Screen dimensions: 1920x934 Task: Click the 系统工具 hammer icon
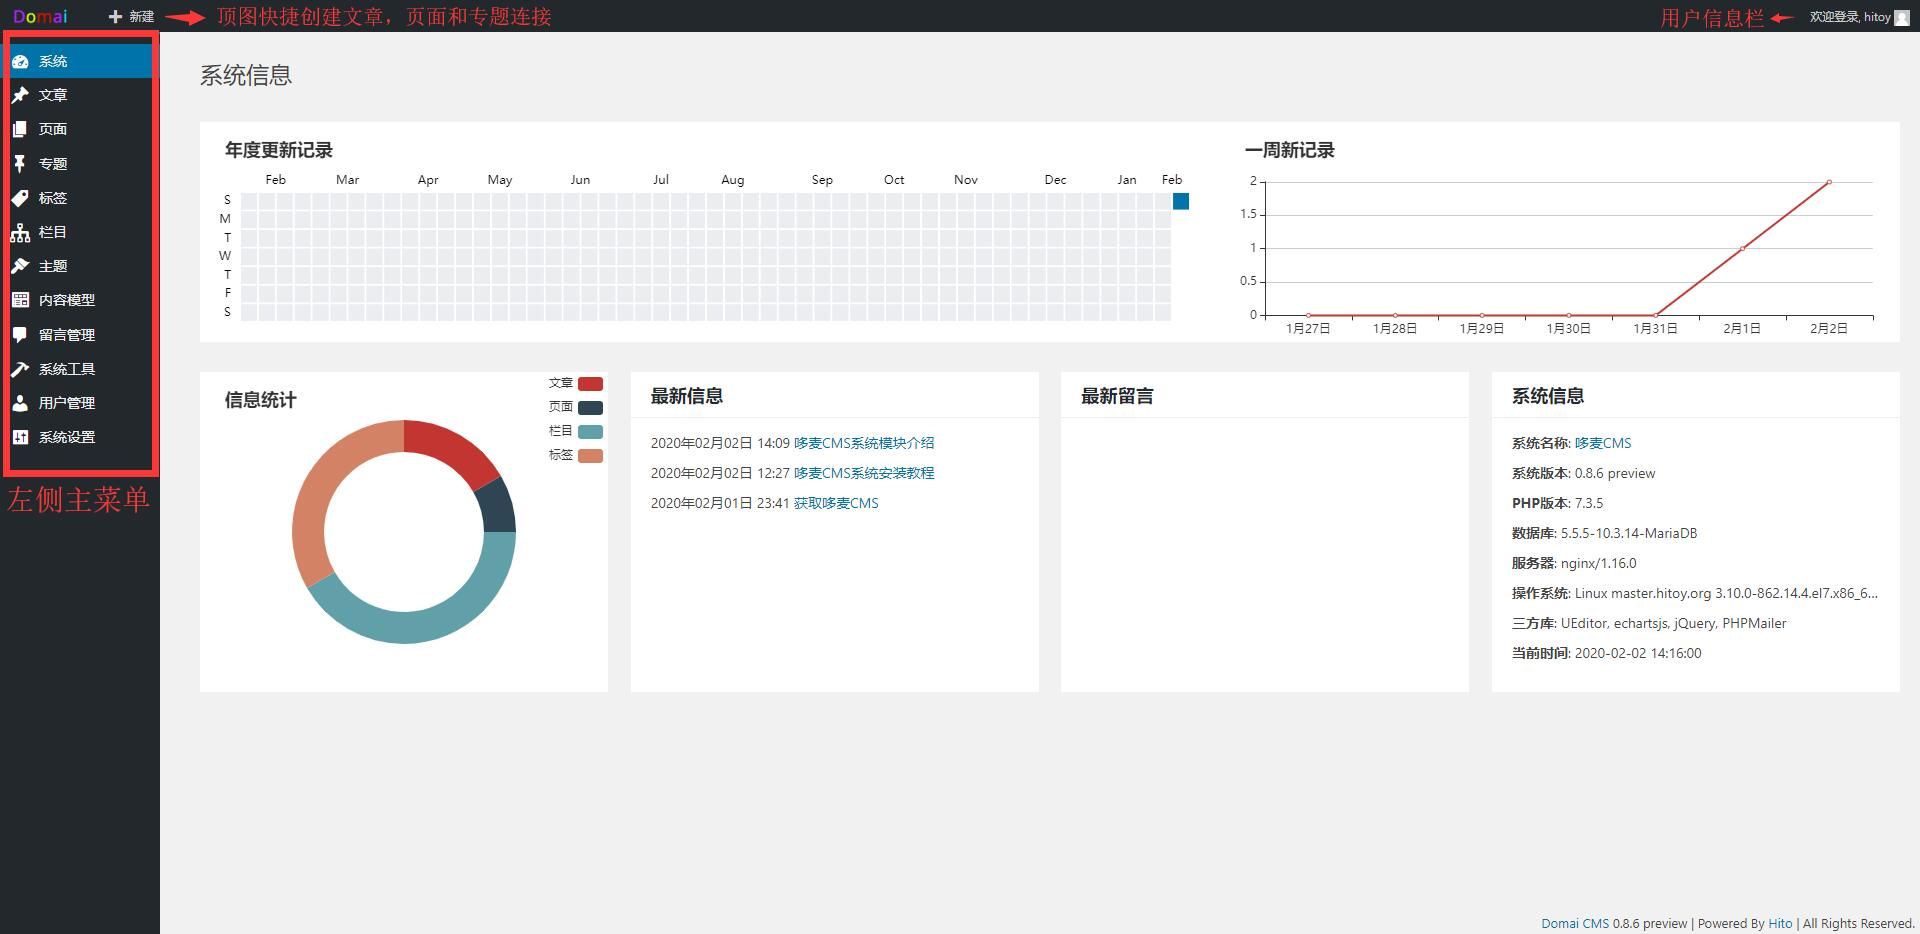20,369
